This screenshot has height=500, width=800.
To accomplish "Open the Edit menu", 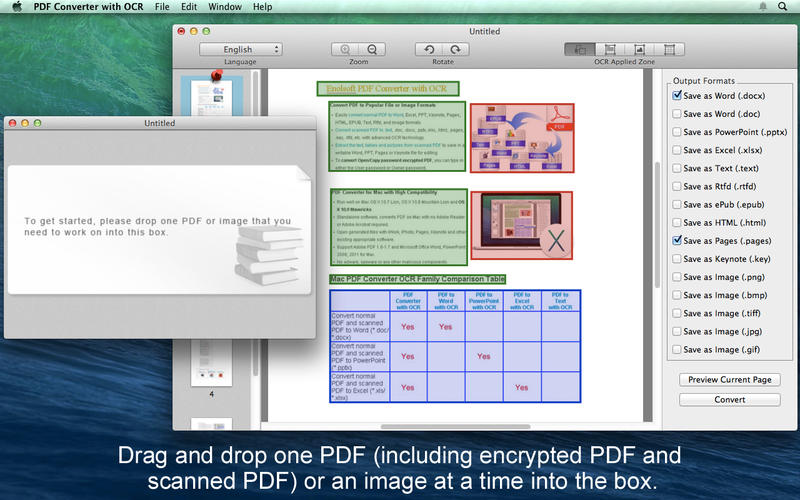I will click(x=189, y=7).
